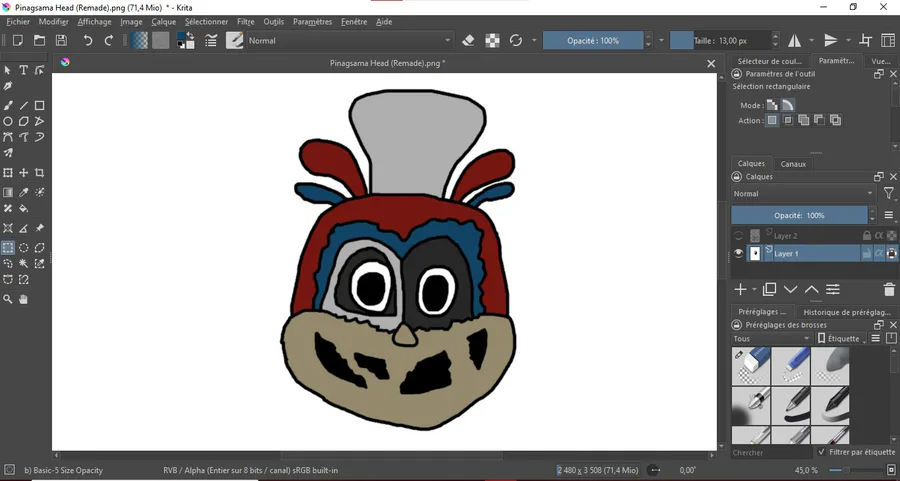Hide Layer 1 with its eye icon

(x=739, y=254)
